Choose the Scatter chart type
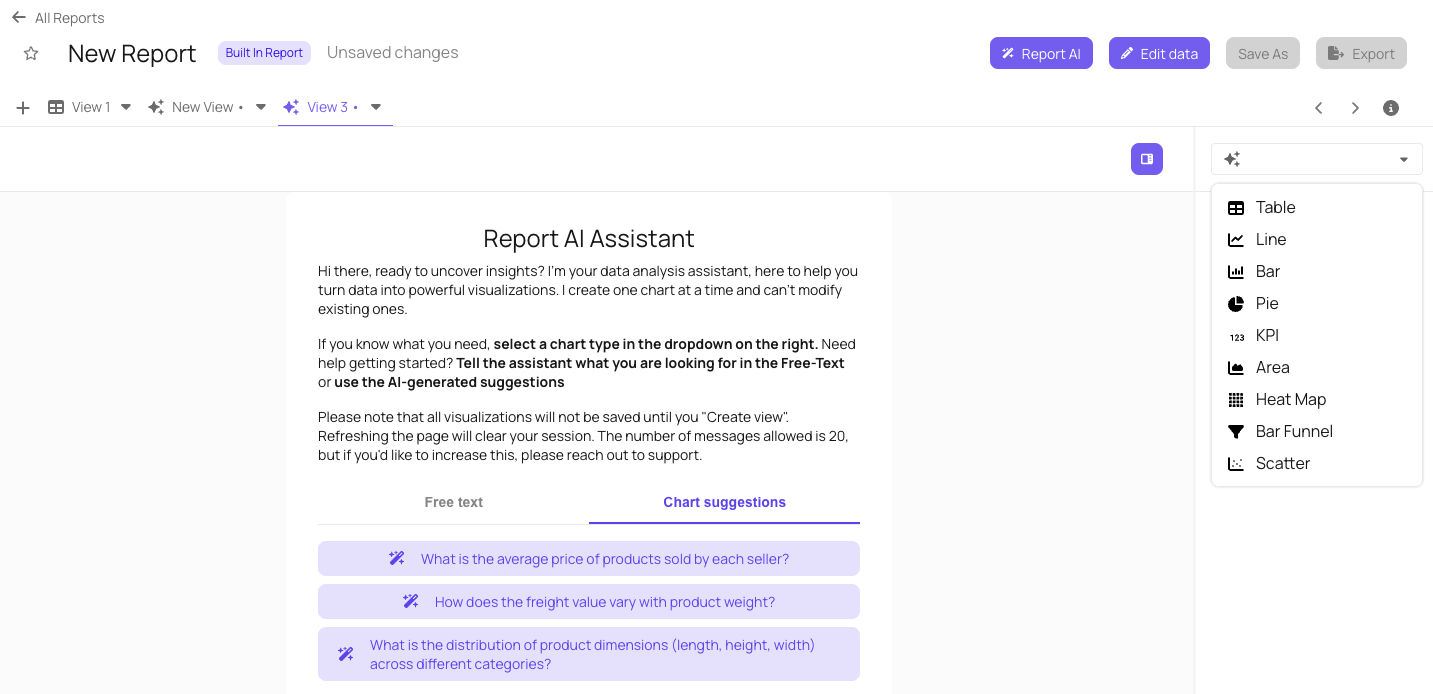 click(1282, 463)
